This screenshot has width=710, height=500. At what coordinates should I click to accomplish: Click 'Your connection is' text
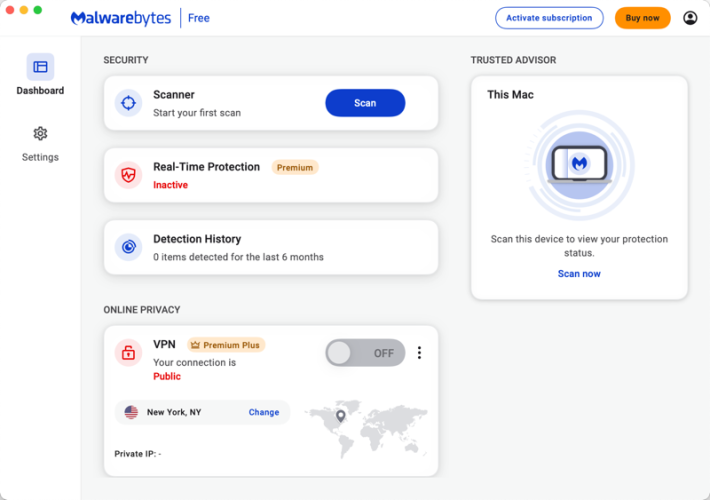tap(194, 362)
